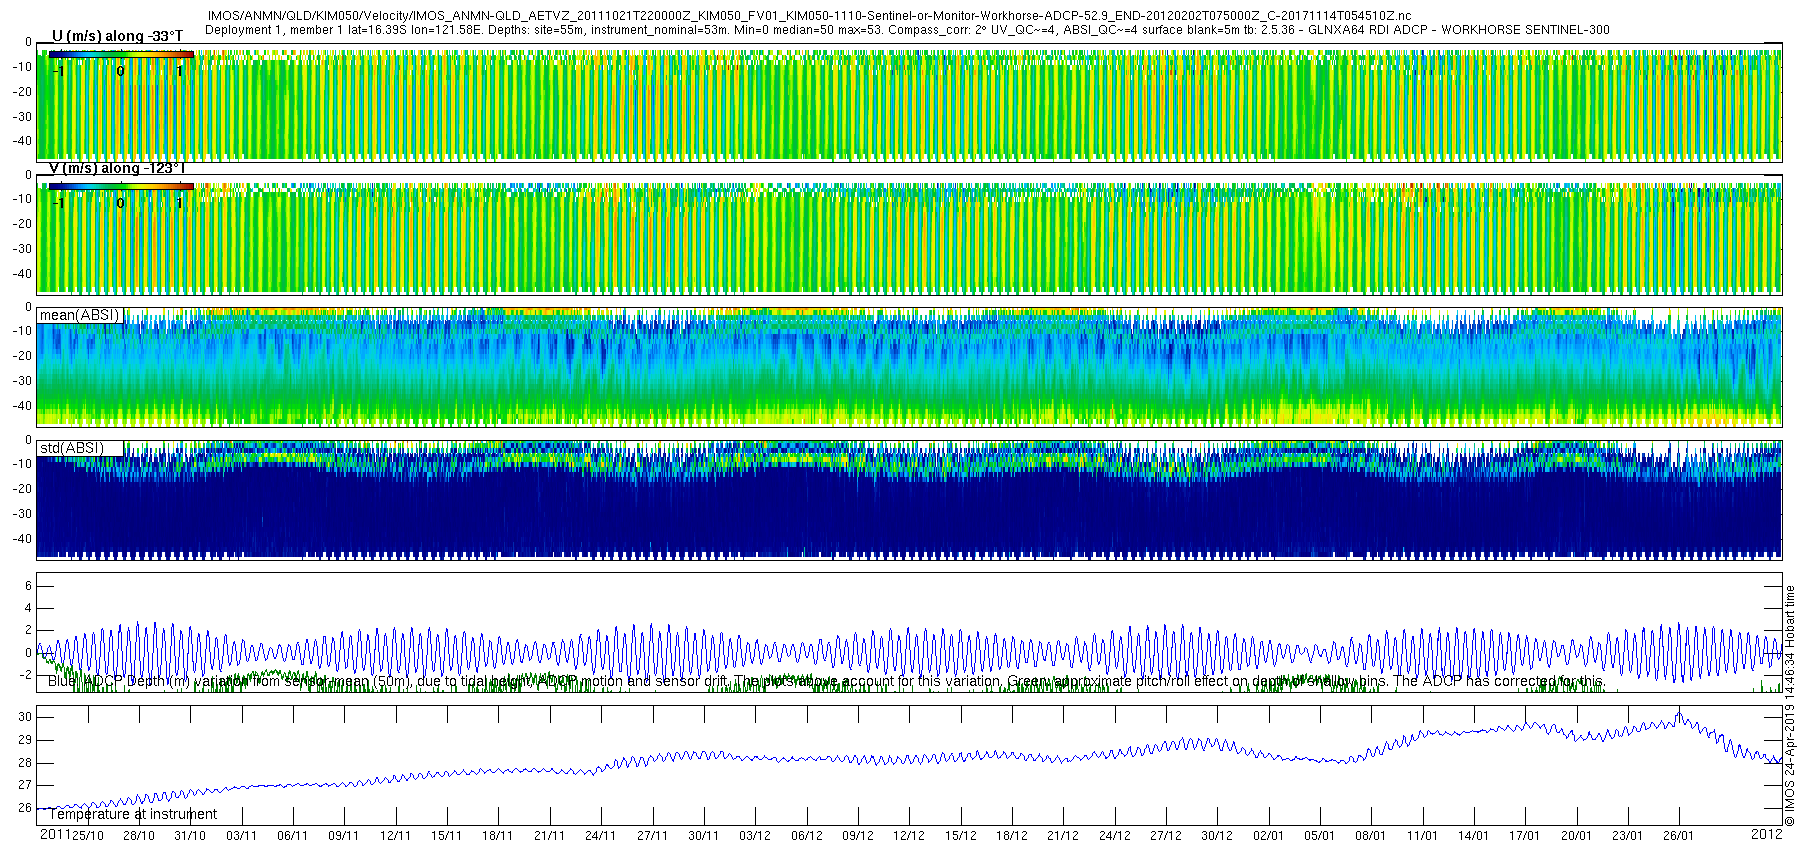Click the '12/12' date tick label
Viewport: 1800px width, 850px height.
point(909,836)
